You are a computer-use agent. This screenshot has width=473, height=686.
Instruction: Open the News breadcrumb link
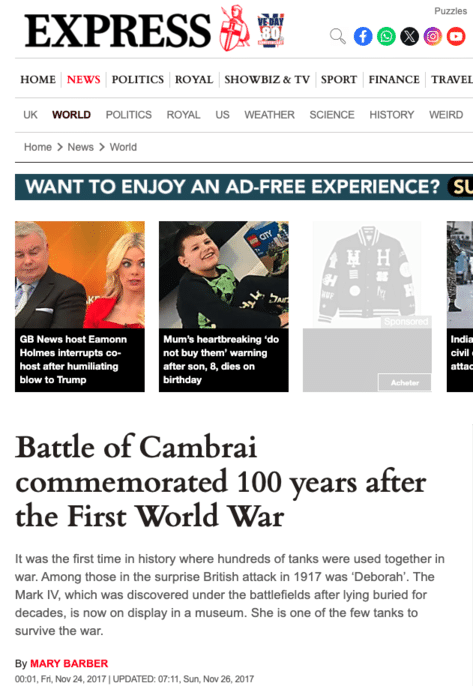tap(81, 147)
